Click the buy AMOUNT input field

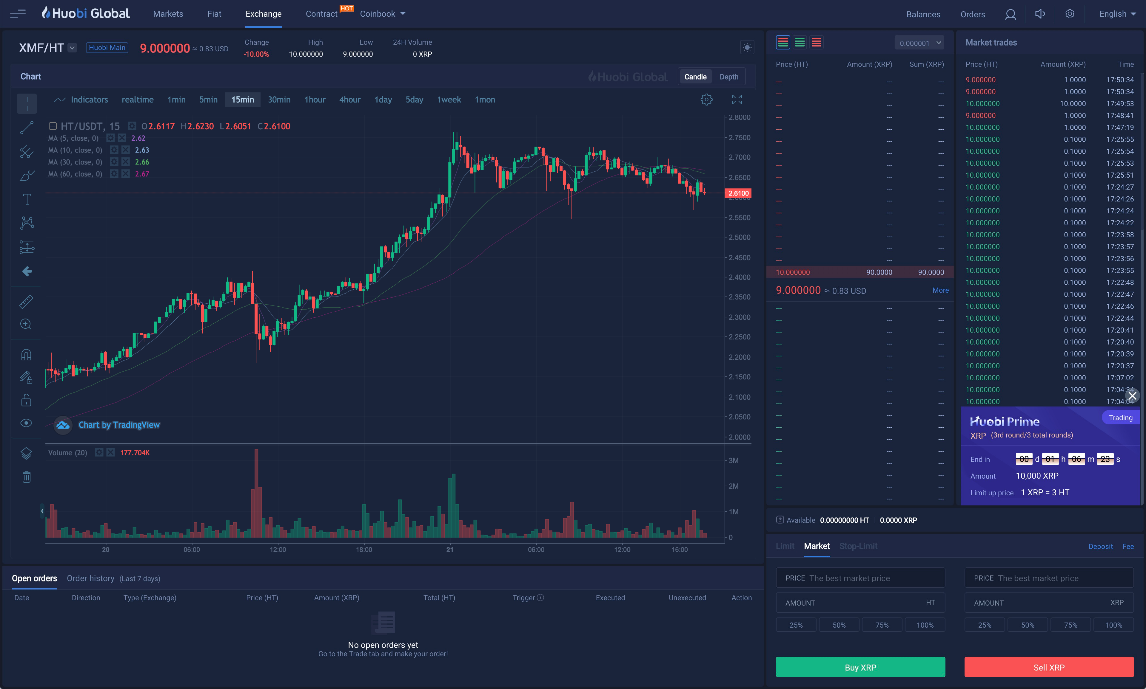coord(860,603)
